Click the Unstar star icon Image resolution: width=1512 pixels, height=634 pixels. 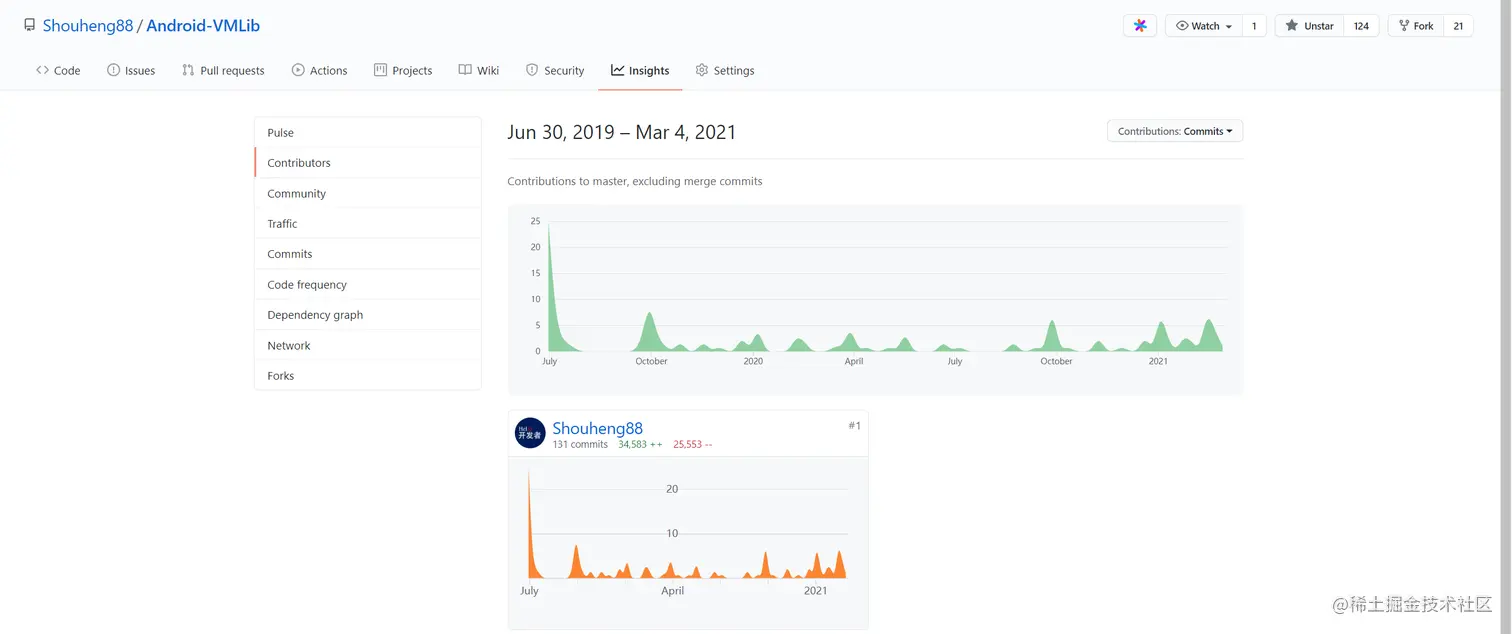point(1292,26)
